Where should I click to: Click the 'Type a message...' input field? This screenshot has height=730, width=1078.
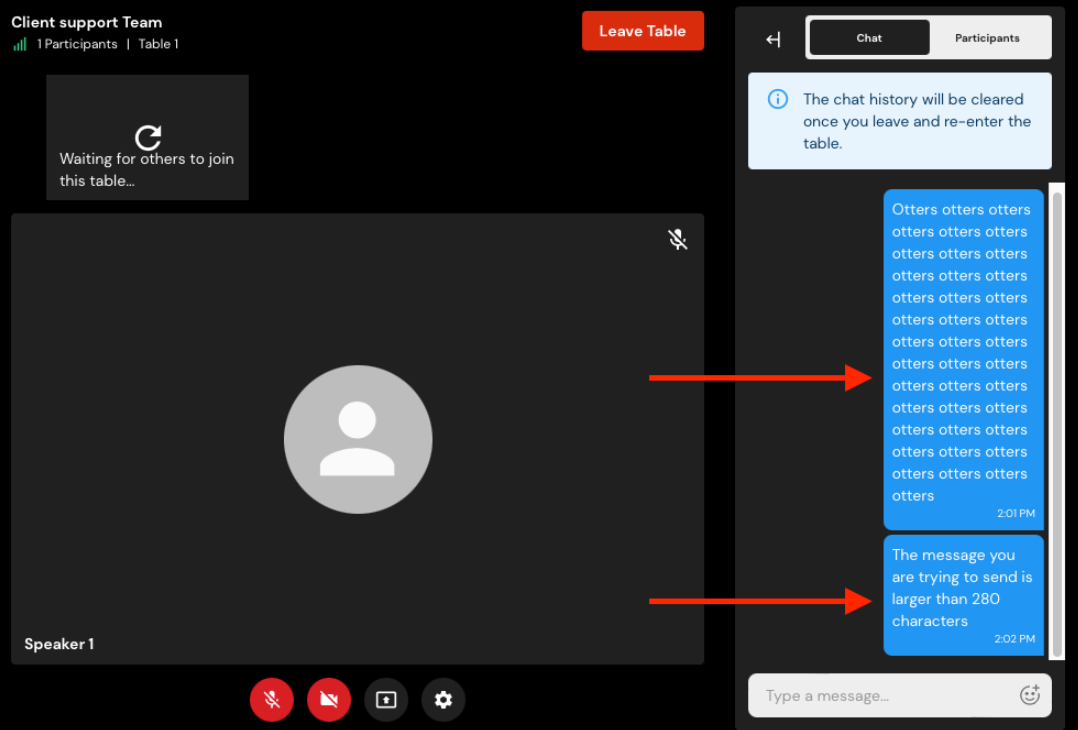pos(880,695)
